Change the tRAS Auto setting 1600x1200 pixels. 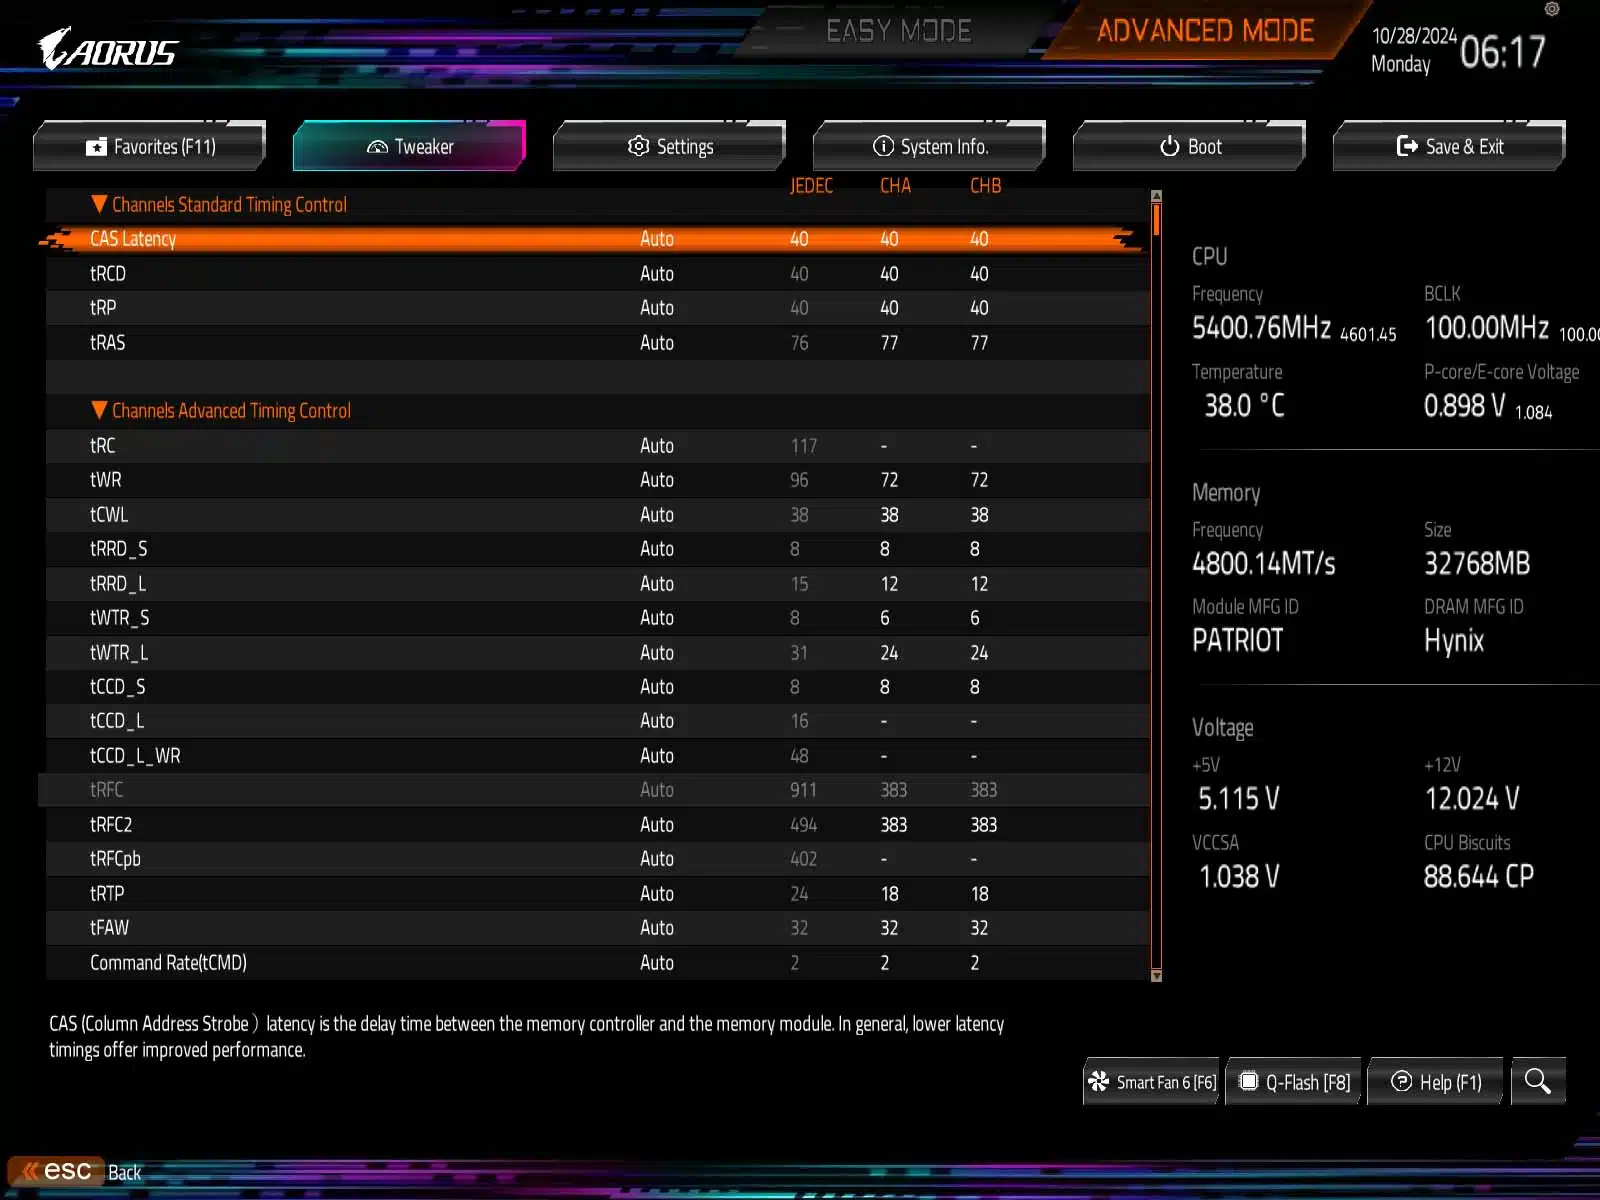tap(657, 342)
